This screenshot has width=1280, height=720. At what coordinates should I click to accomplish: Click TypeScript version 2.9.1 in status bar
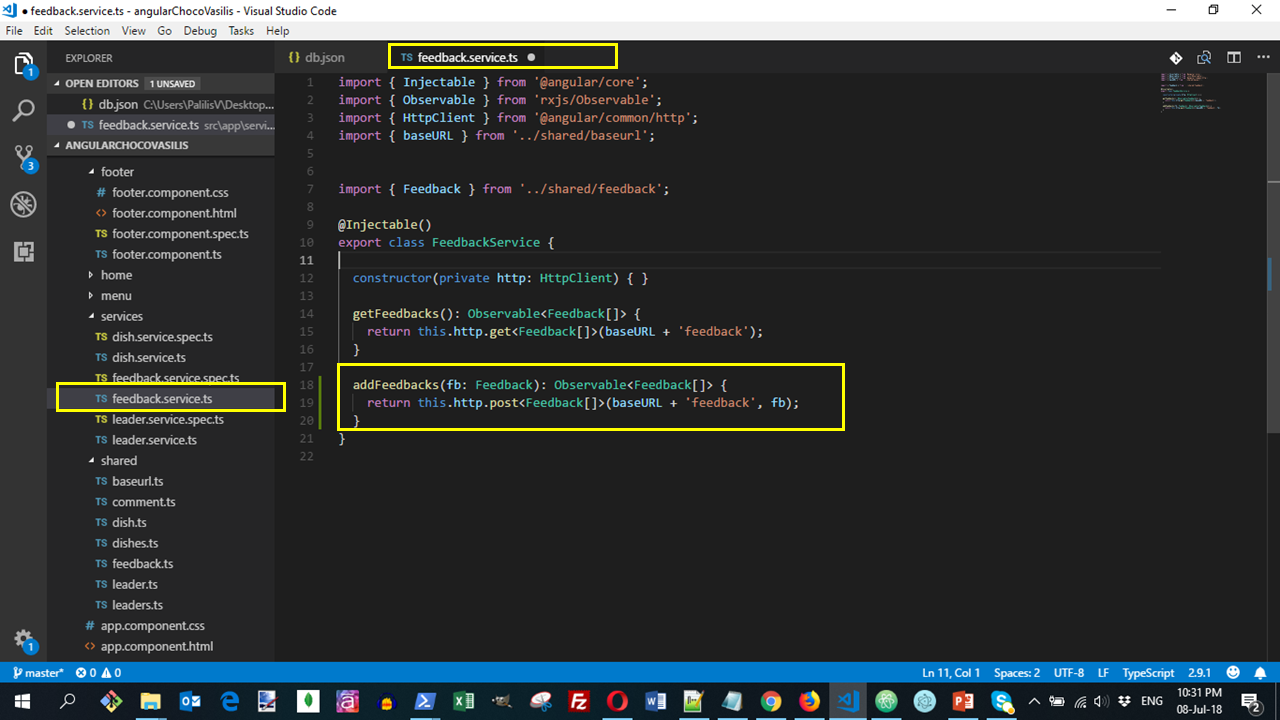pos(1198,673)
